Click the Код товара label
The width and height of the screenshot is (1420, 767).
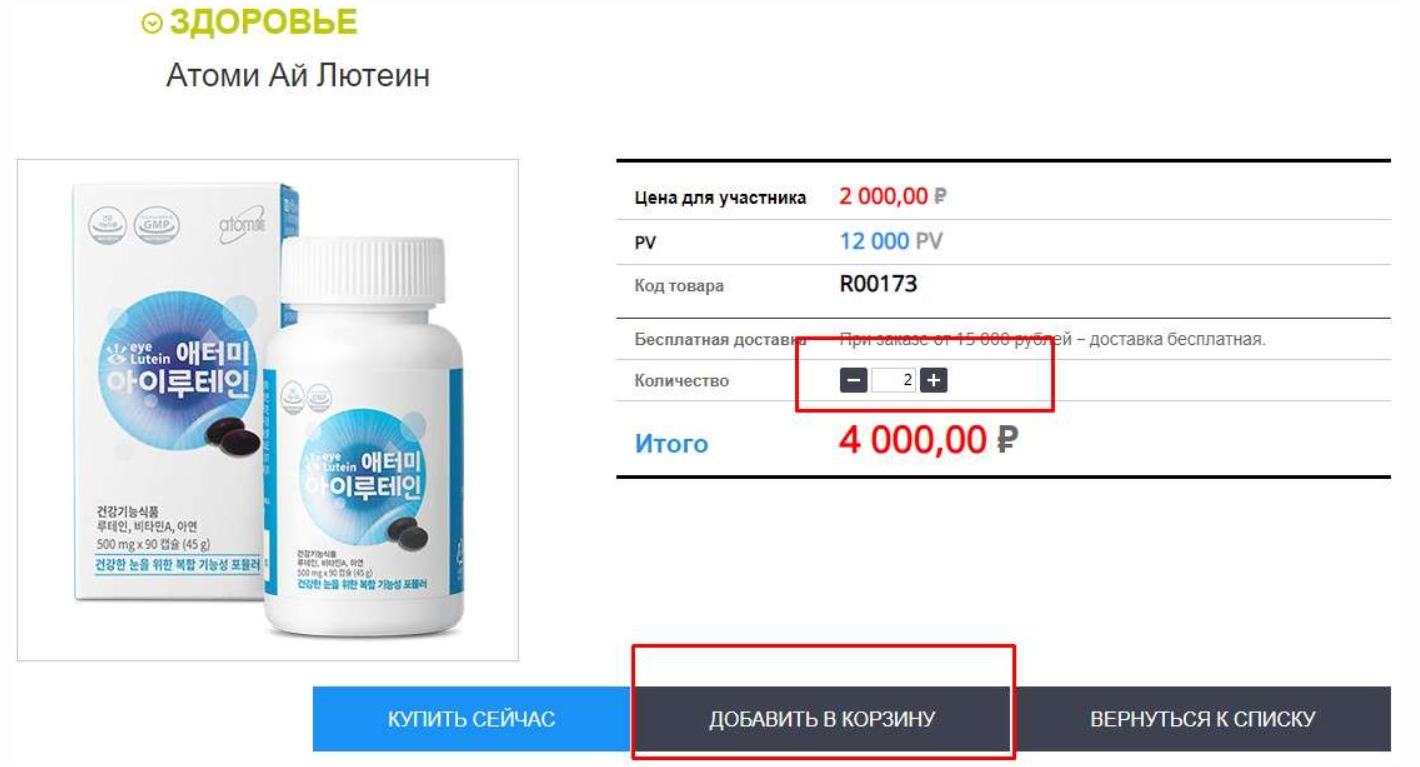pyautogui.click(x=679, y=286)
